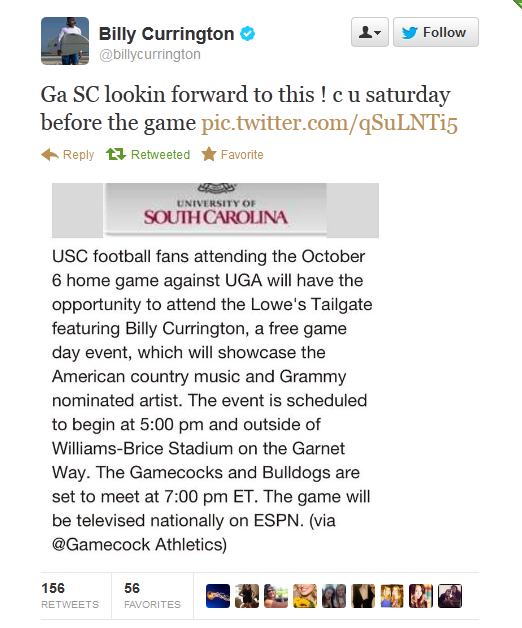
Task: View the 156 retweets list
Action: (x=70, y=596)
